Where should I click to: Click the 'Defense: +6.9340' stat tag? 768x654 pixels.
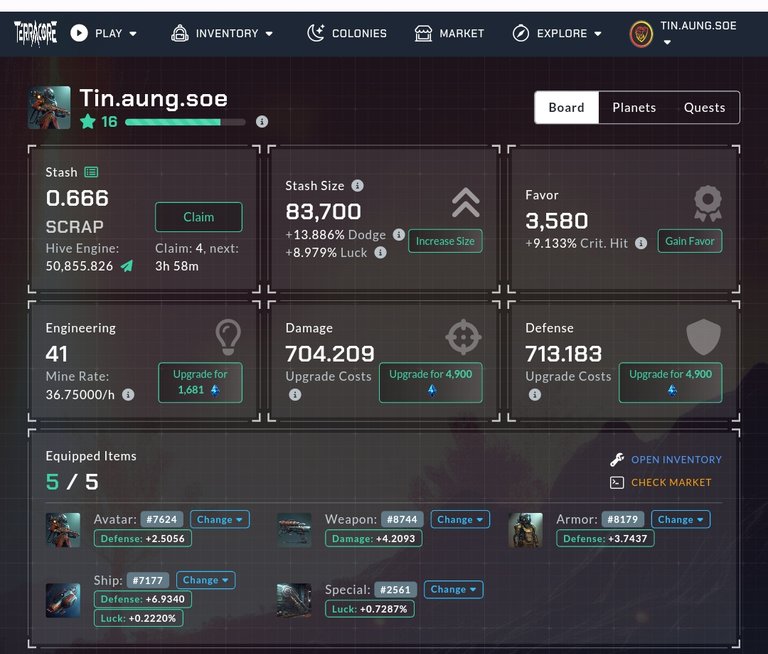tap(143, 599)
